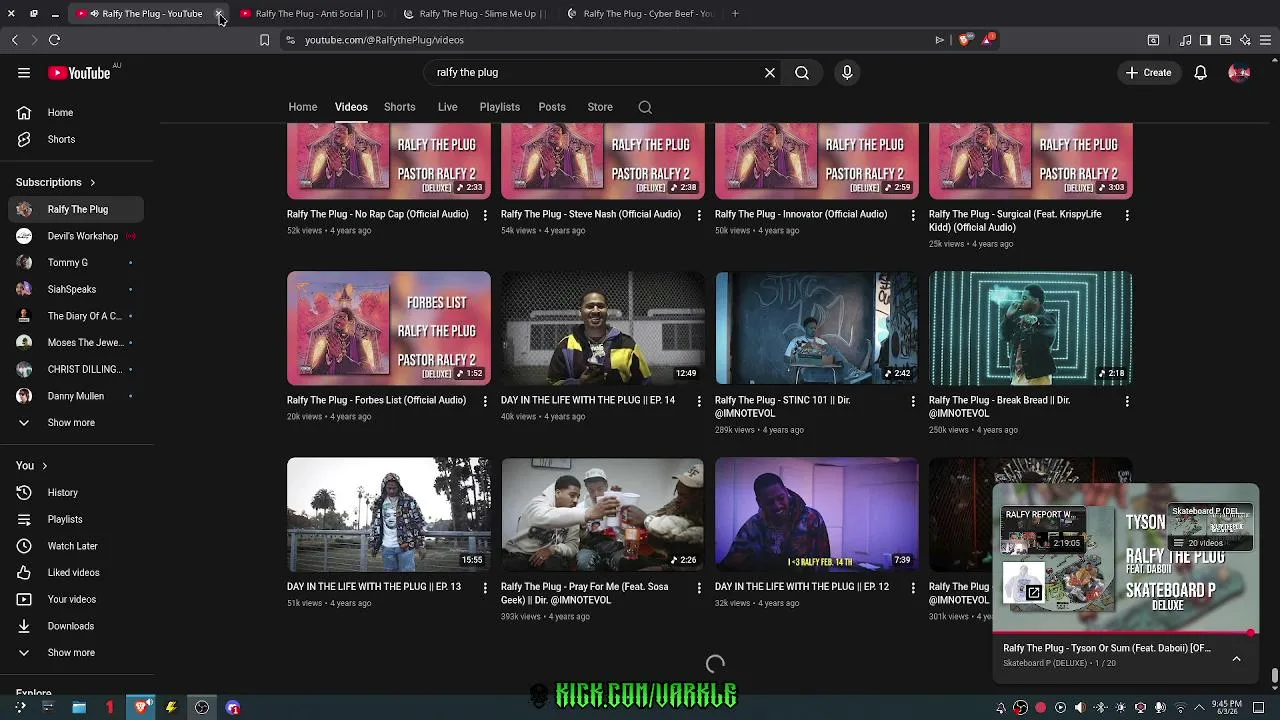Viewport: 1280px width, 720px height.
Task: Go back using browser back arrow
Action: pyautogui.click(x=14, y=40)
